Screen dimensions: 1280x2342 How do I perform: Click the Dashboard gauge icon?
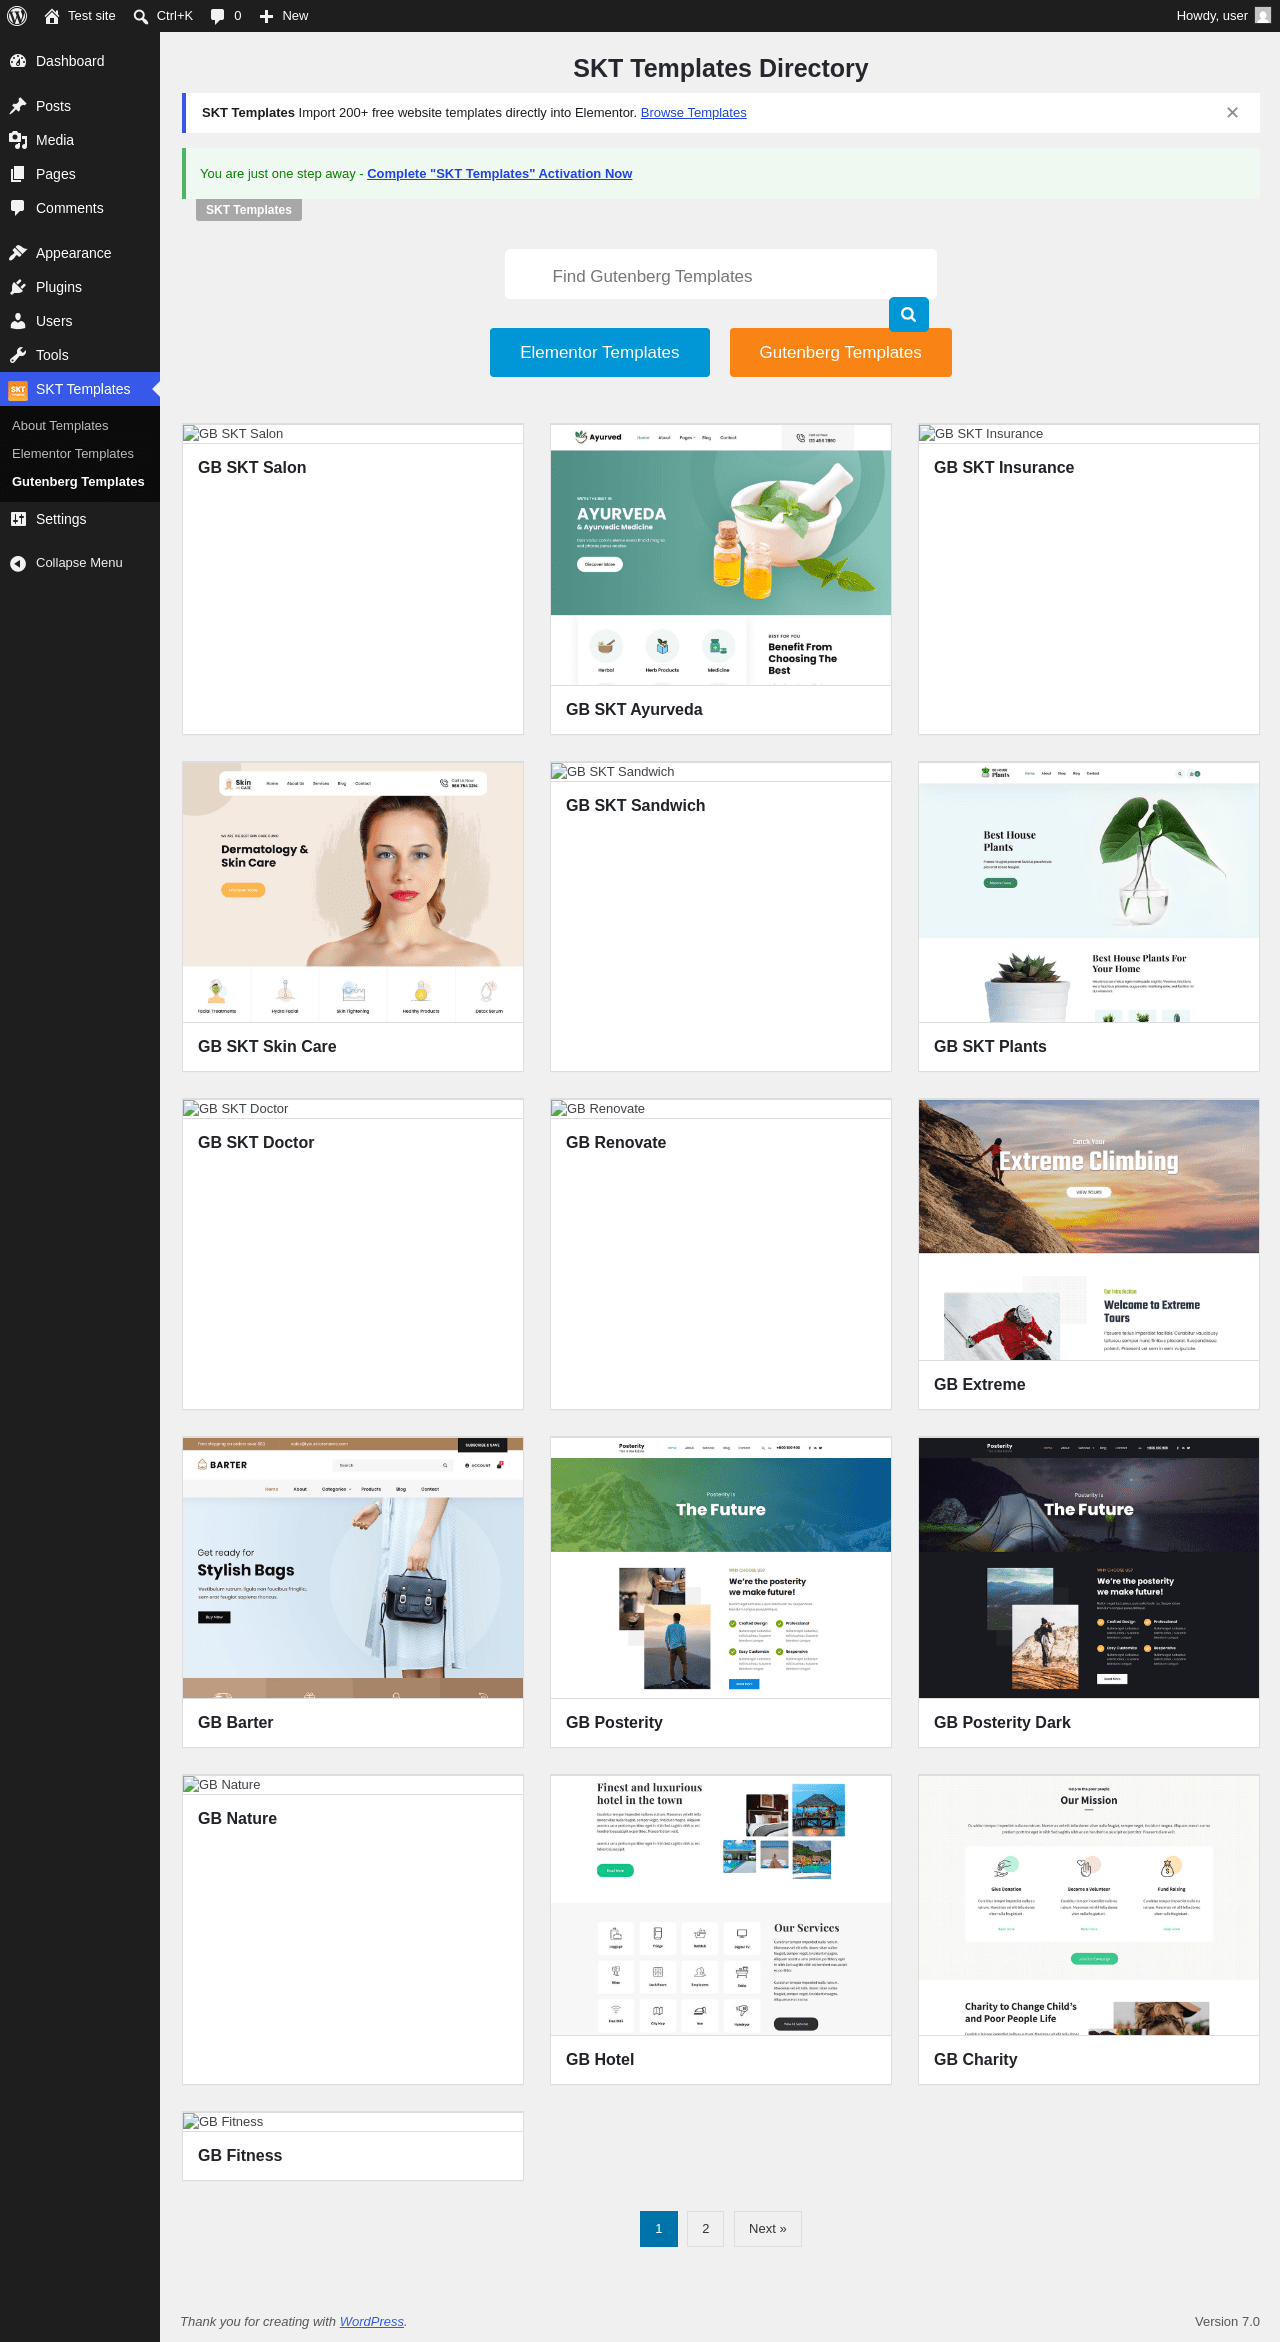point(18,61)
